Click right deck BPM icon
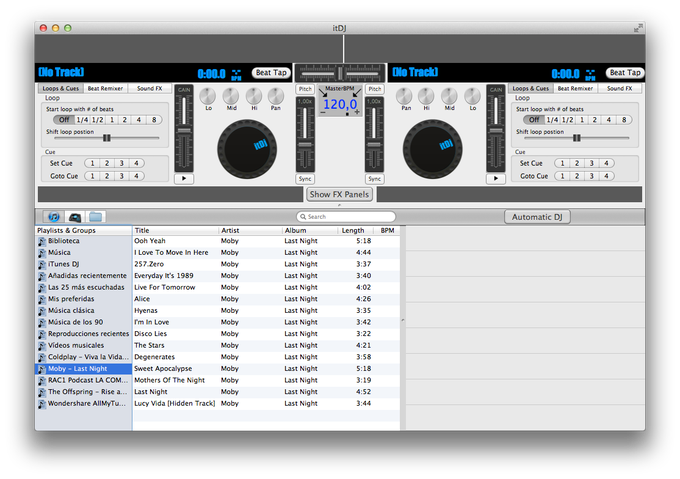The width and height of the screenshot is (680, 479). (x=590, y=75)
